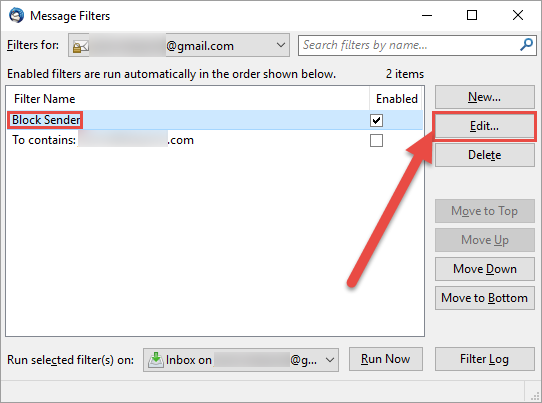Screen dimensions: 542x403
Task: Click Move to Bottom button
Action: coord(485,298)
